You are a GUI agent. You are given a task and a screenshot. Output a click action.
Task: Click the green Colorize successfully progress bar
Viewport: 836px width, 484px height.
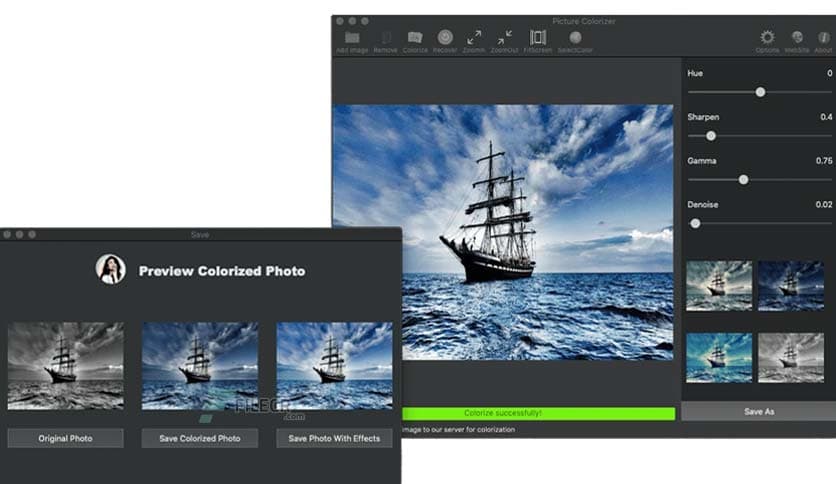538,413
